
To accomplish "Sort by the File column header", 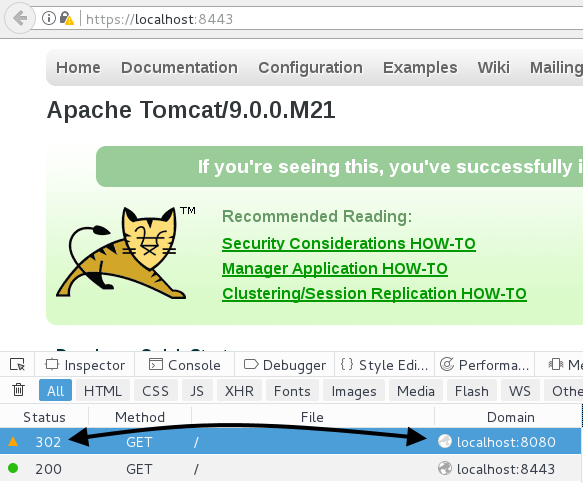I will coord(312,417).
